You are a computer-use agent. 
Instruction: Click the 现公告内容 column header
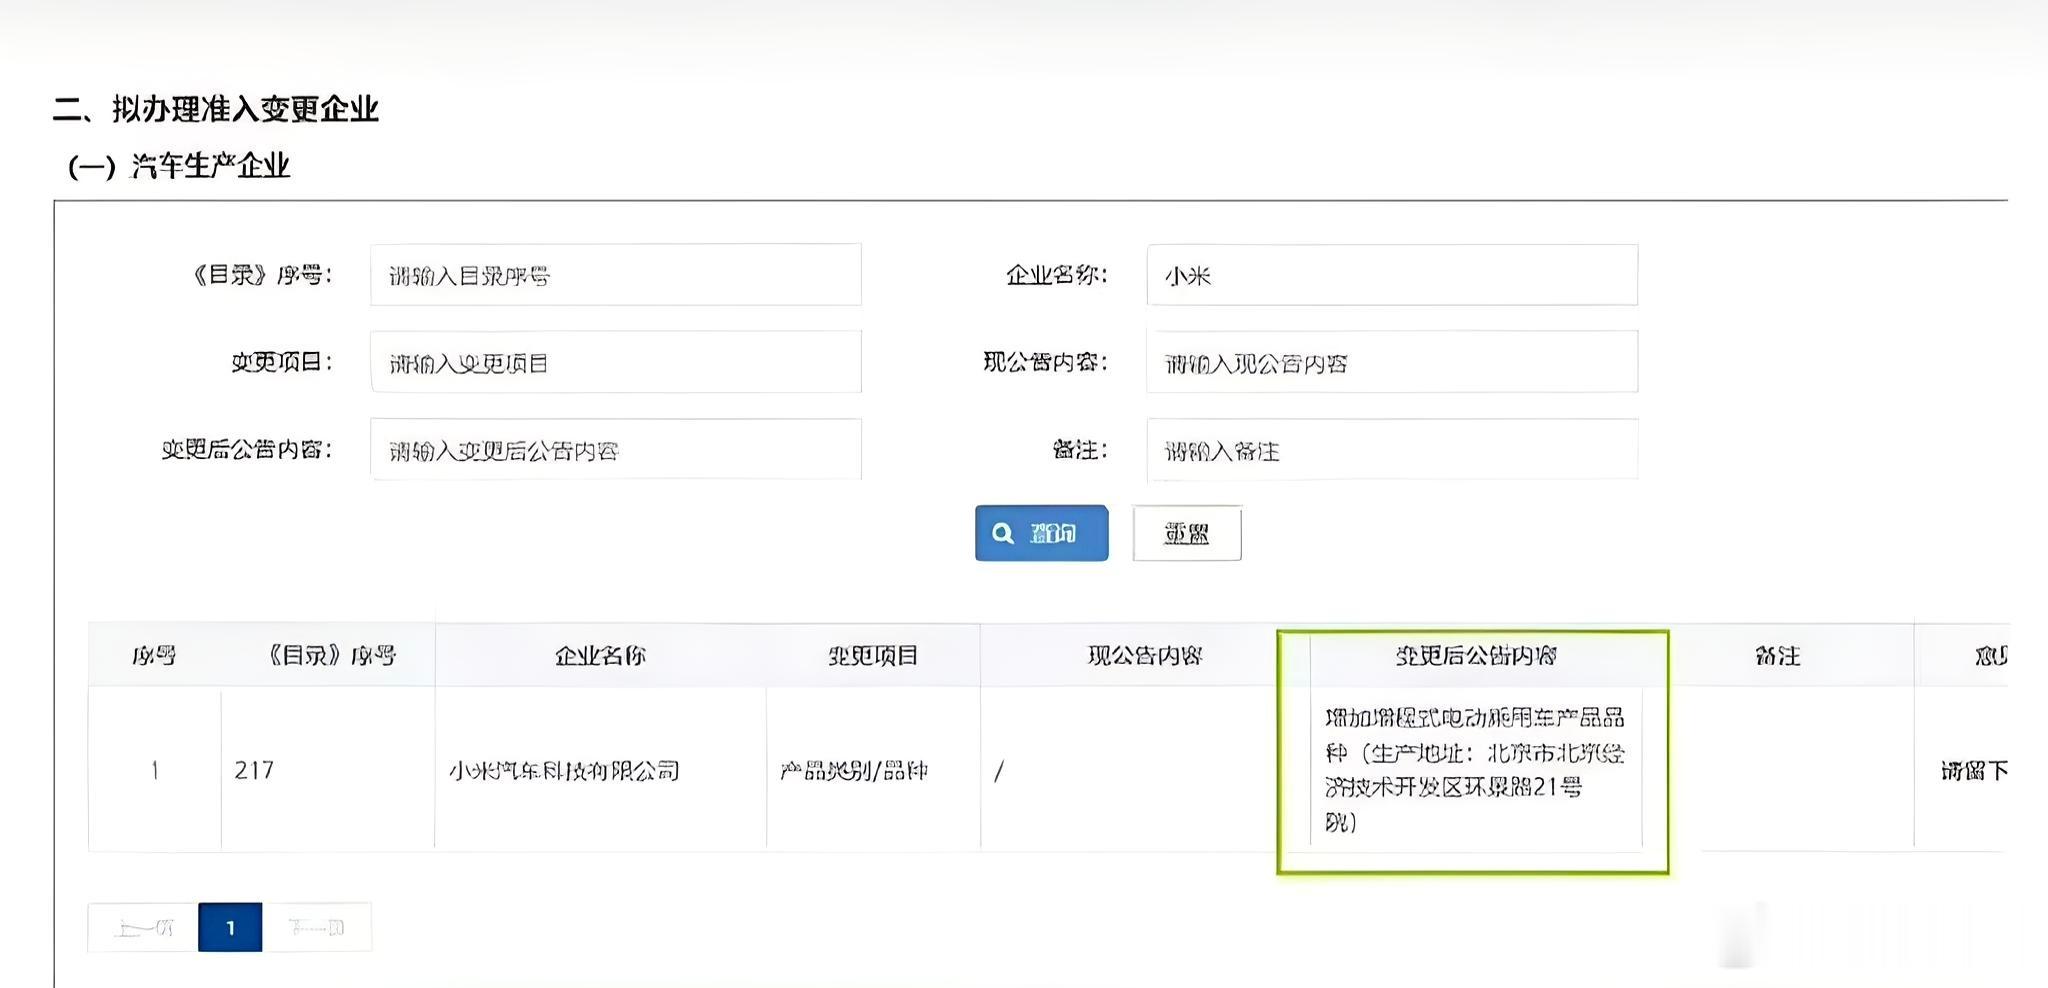point(1145,656)
